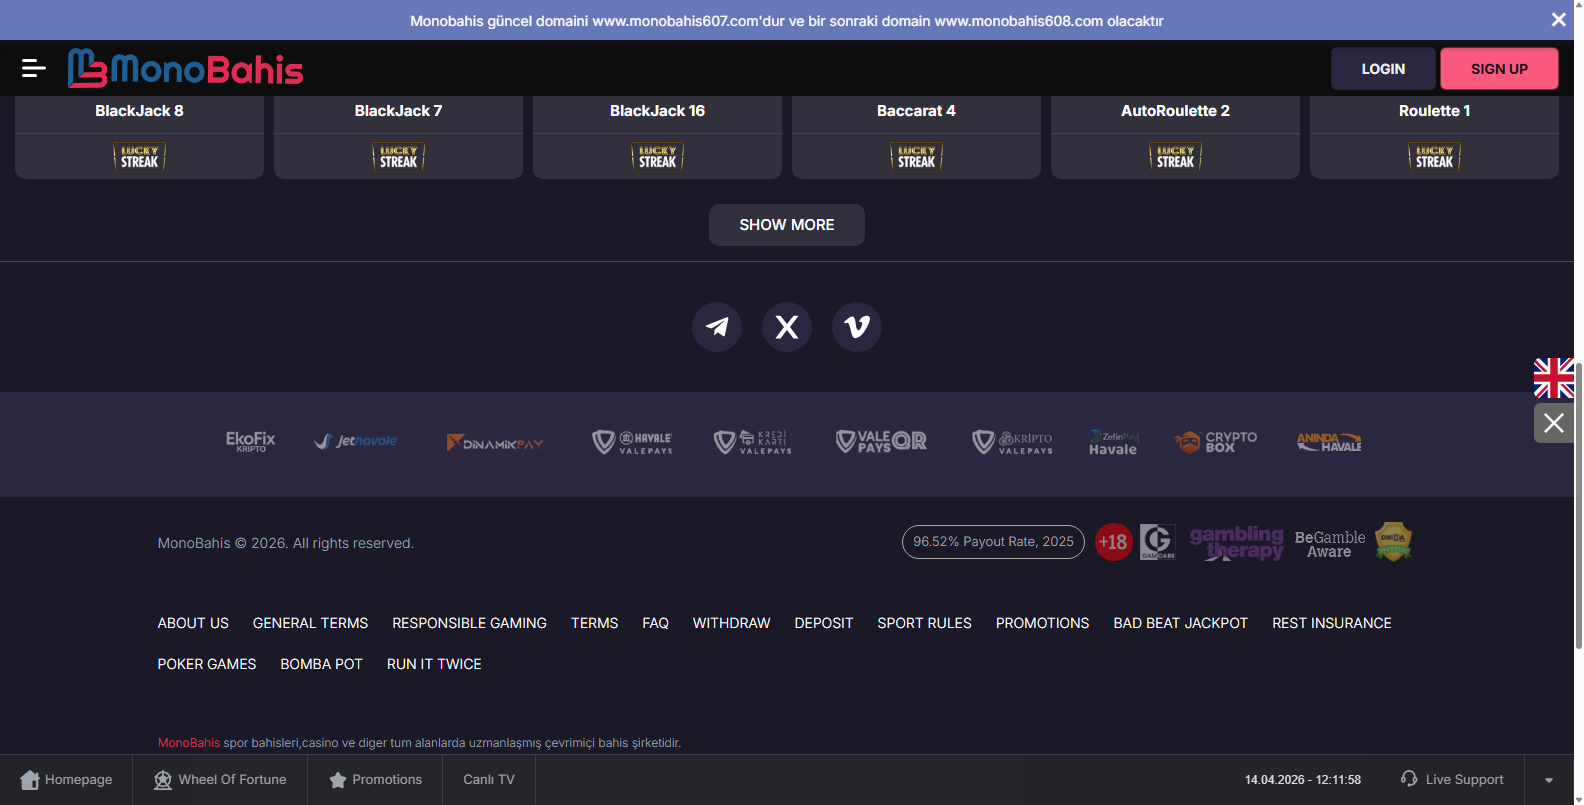Click the red MonoBahis text link
Image resolution: width=1584 pixels, height=805 pixels.
click(188, 743)
